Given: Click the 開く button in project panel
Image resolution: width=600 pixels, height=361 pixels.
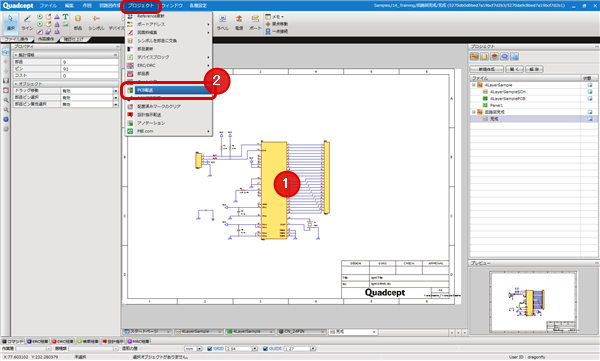Looking at the screenshot, I should tap(514, 69).
